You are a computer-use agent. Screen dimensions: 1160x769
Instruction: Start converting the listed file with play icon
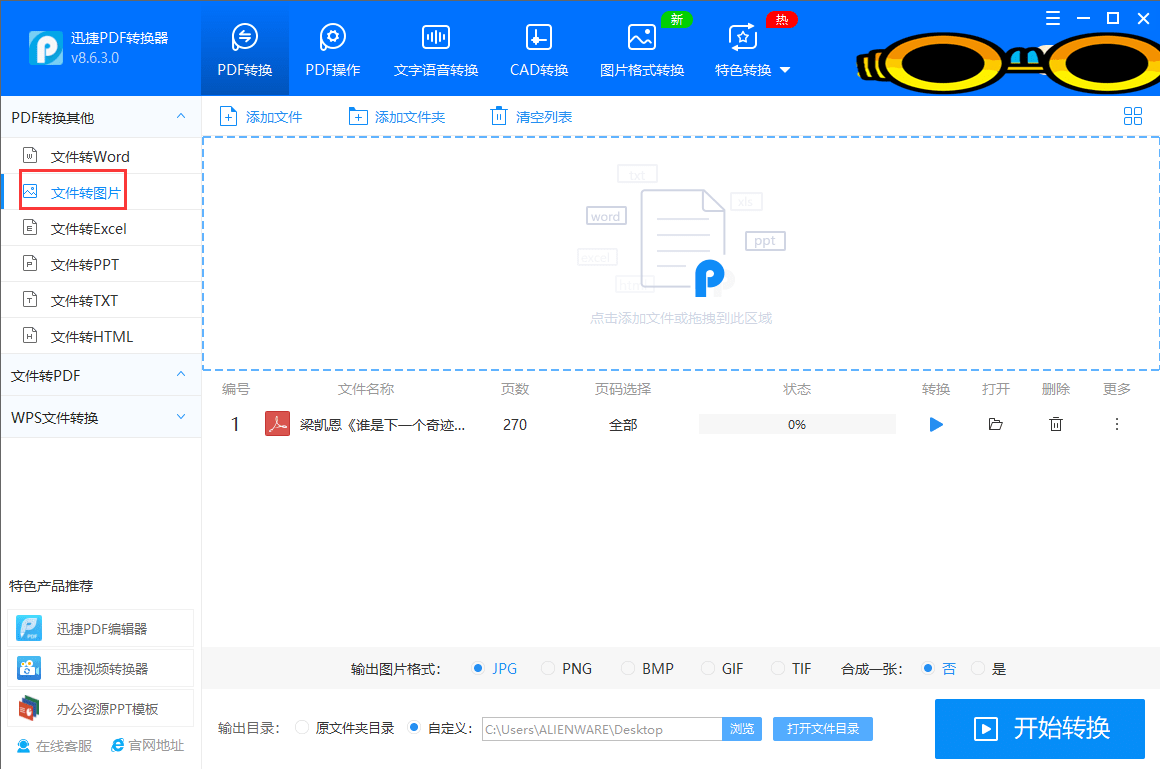936,424
